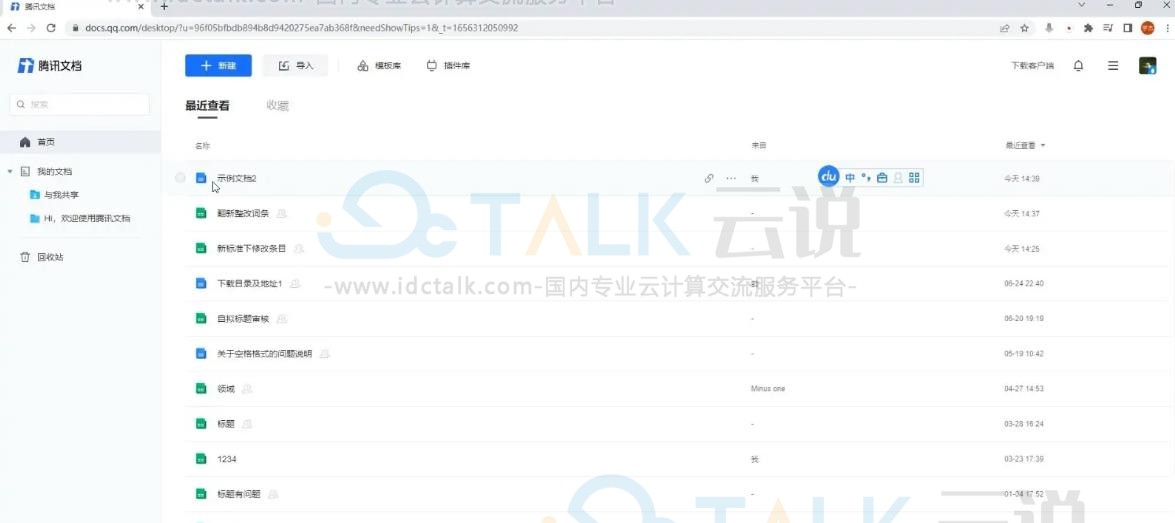The width and height of the screenshot is (1175, 523).
Task: Open the document 示例文档2
Action: point(236,178)
